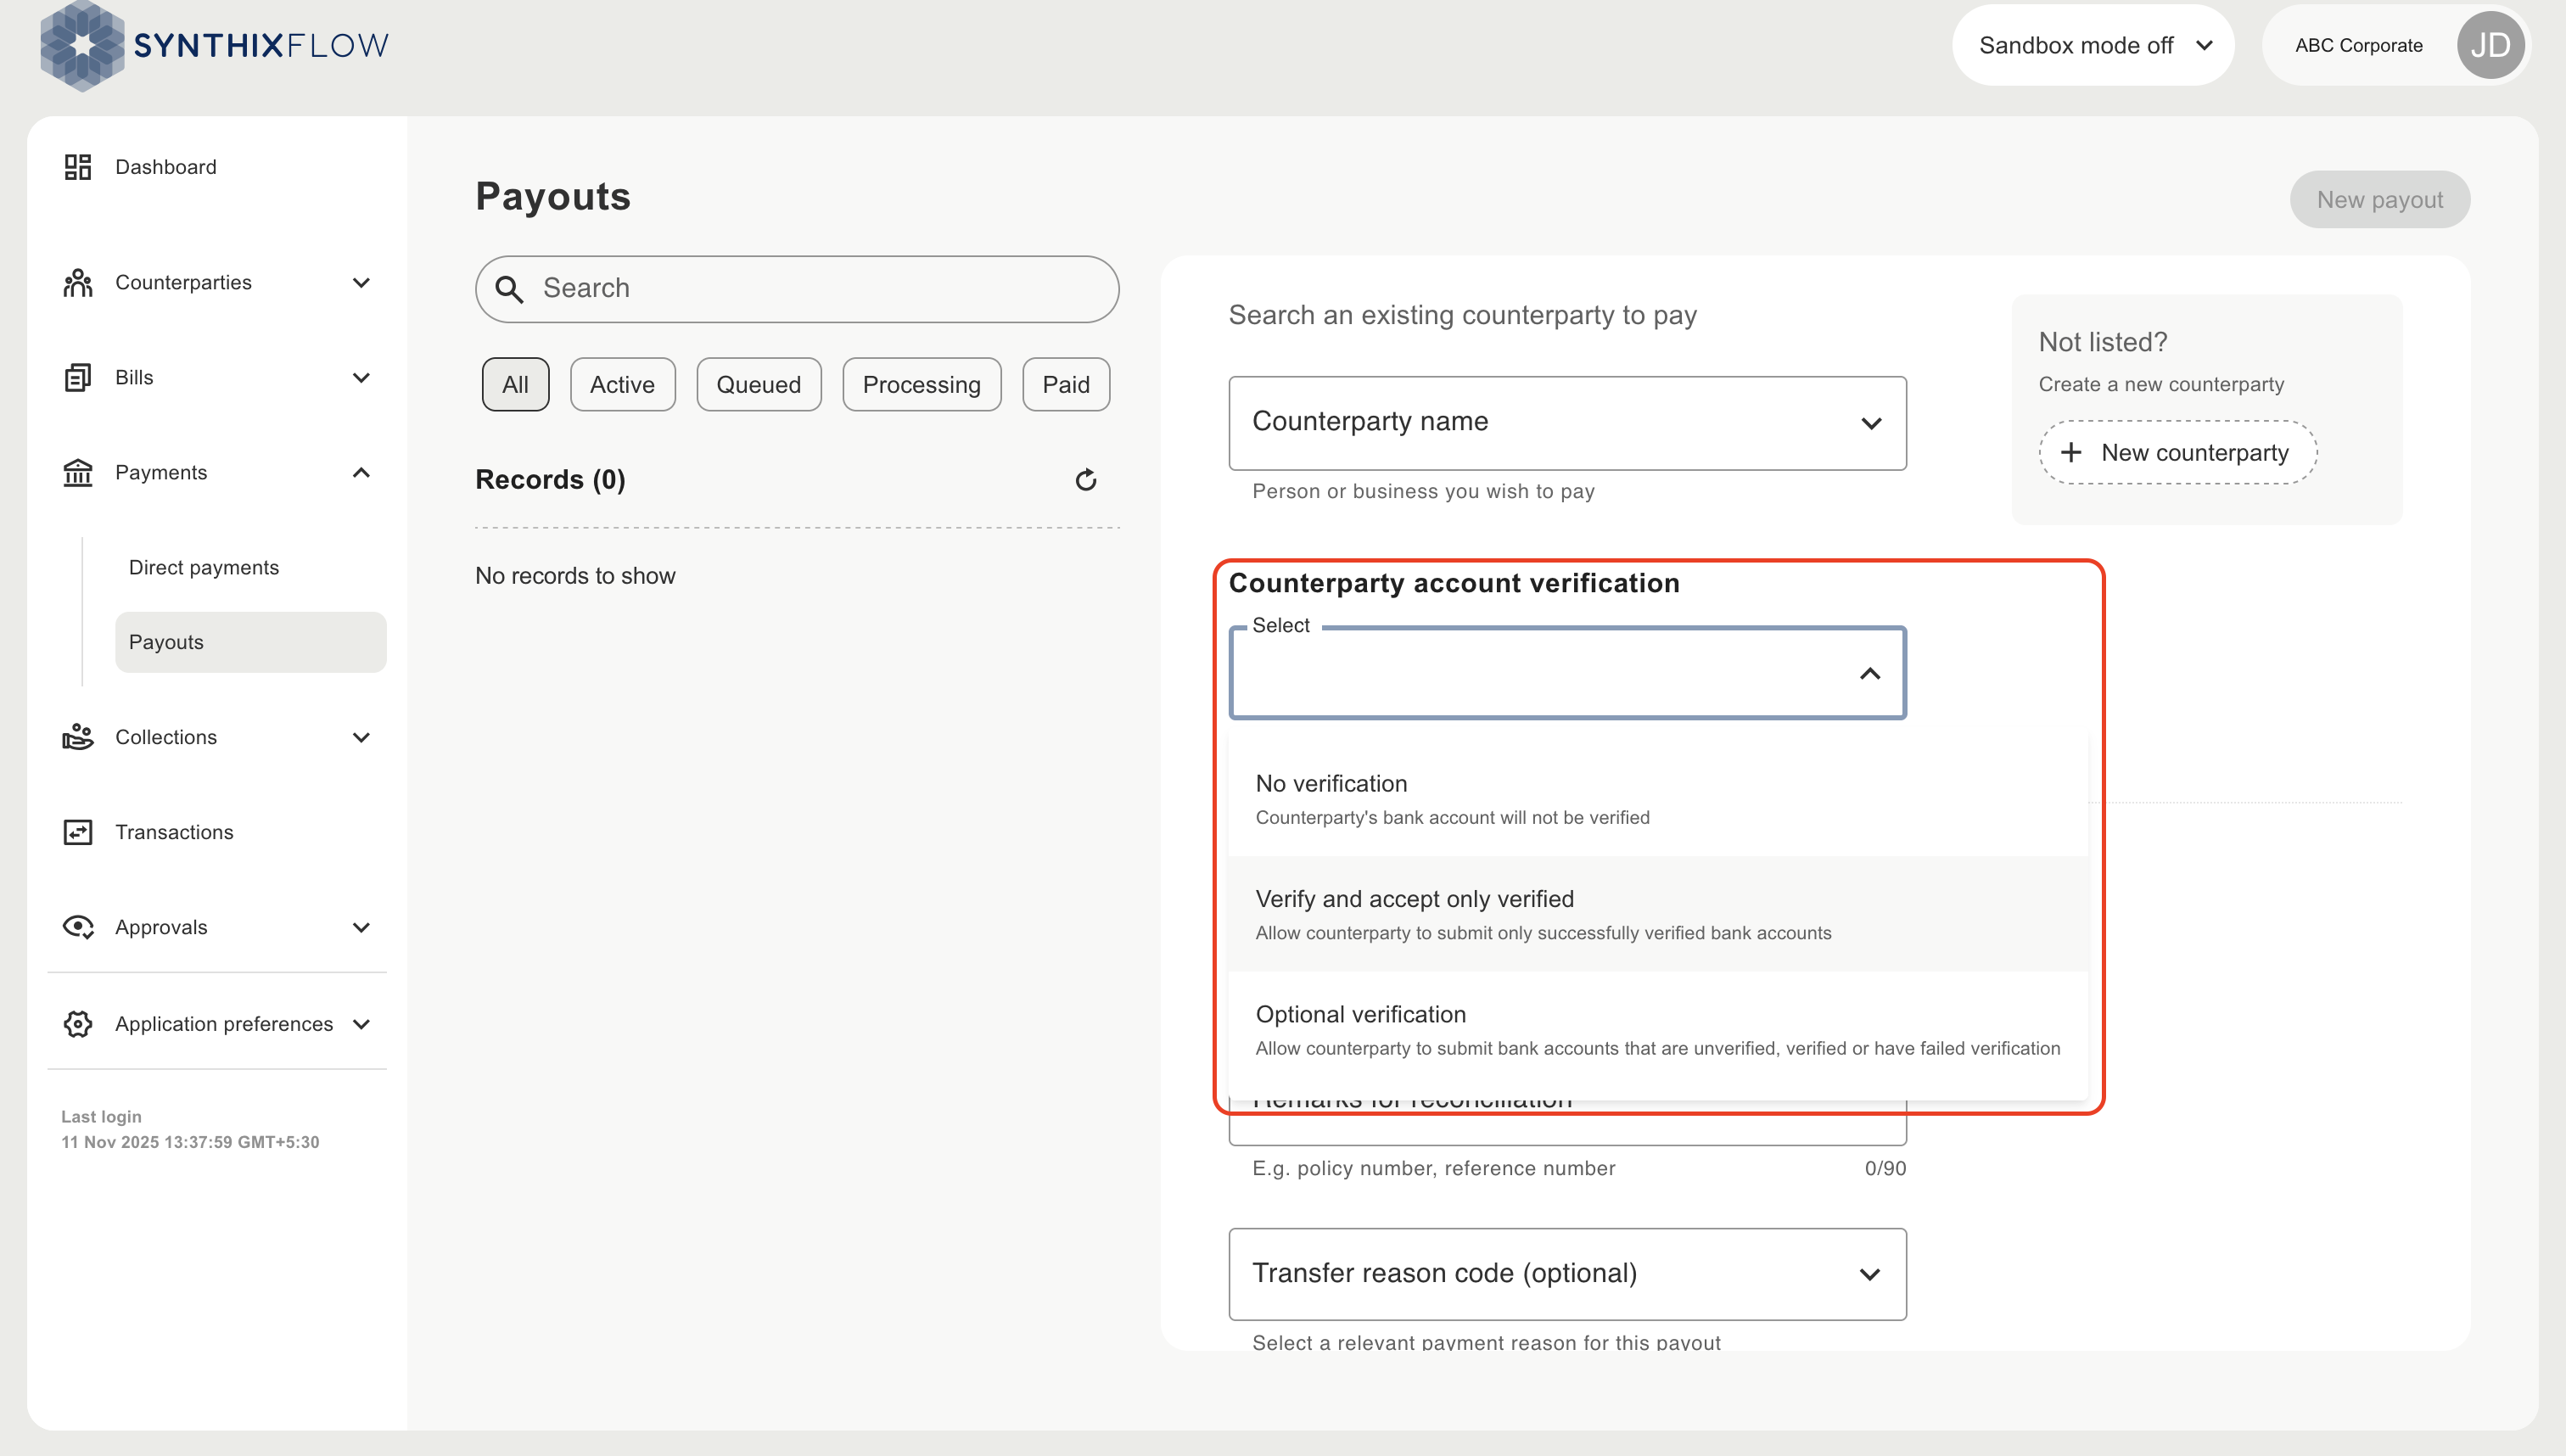Click the Transactions transfer icon
2566x1456 pixels.
tap(78, 832)
